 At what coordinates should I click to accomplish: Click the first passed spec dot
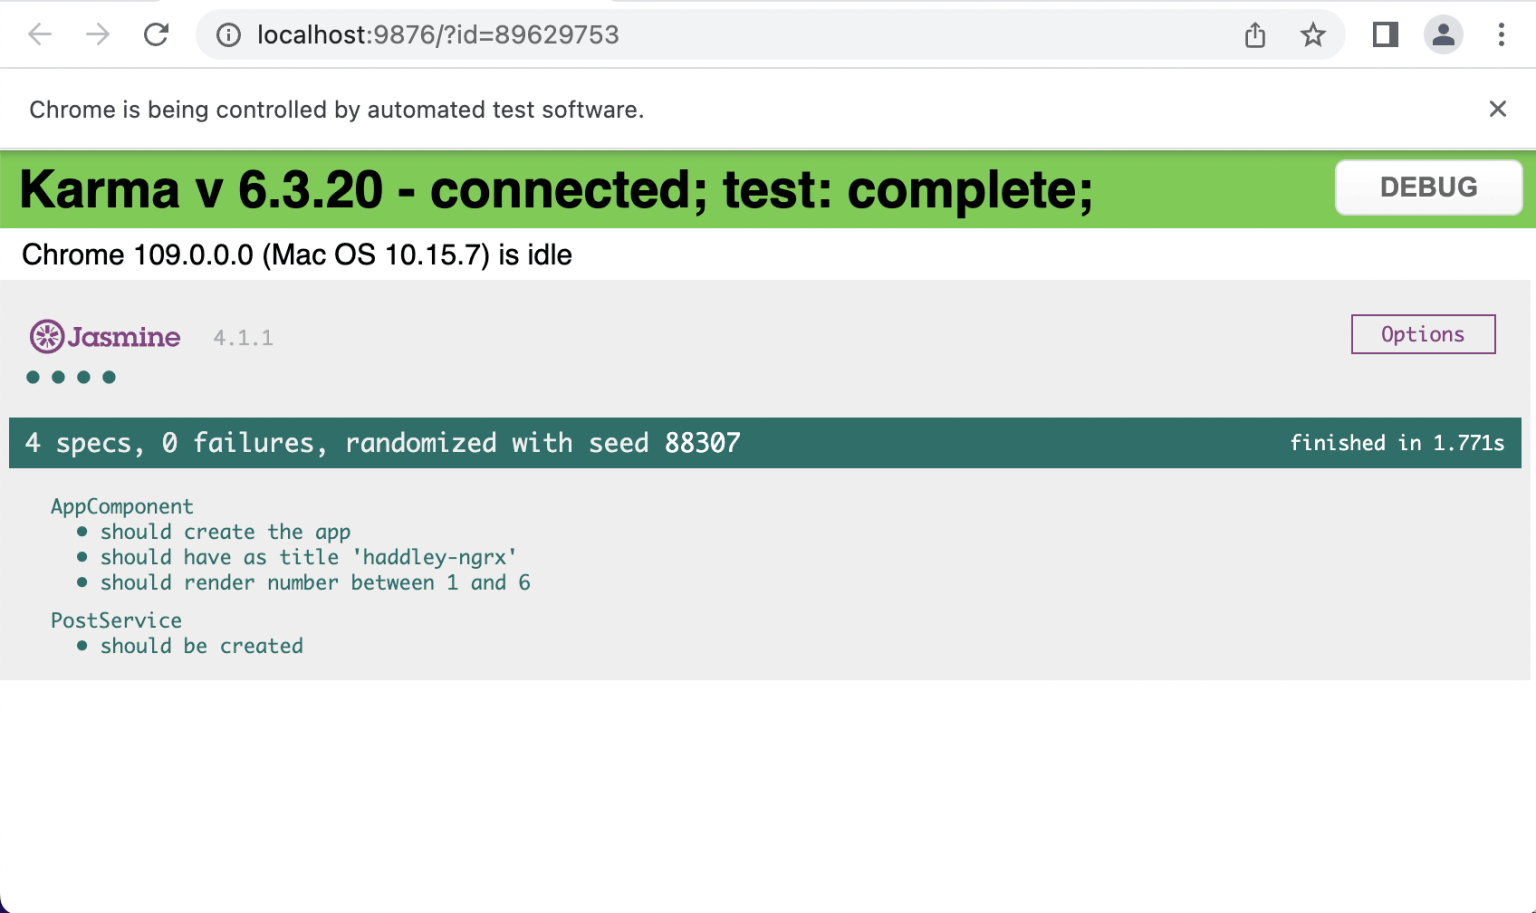[33, 377]
